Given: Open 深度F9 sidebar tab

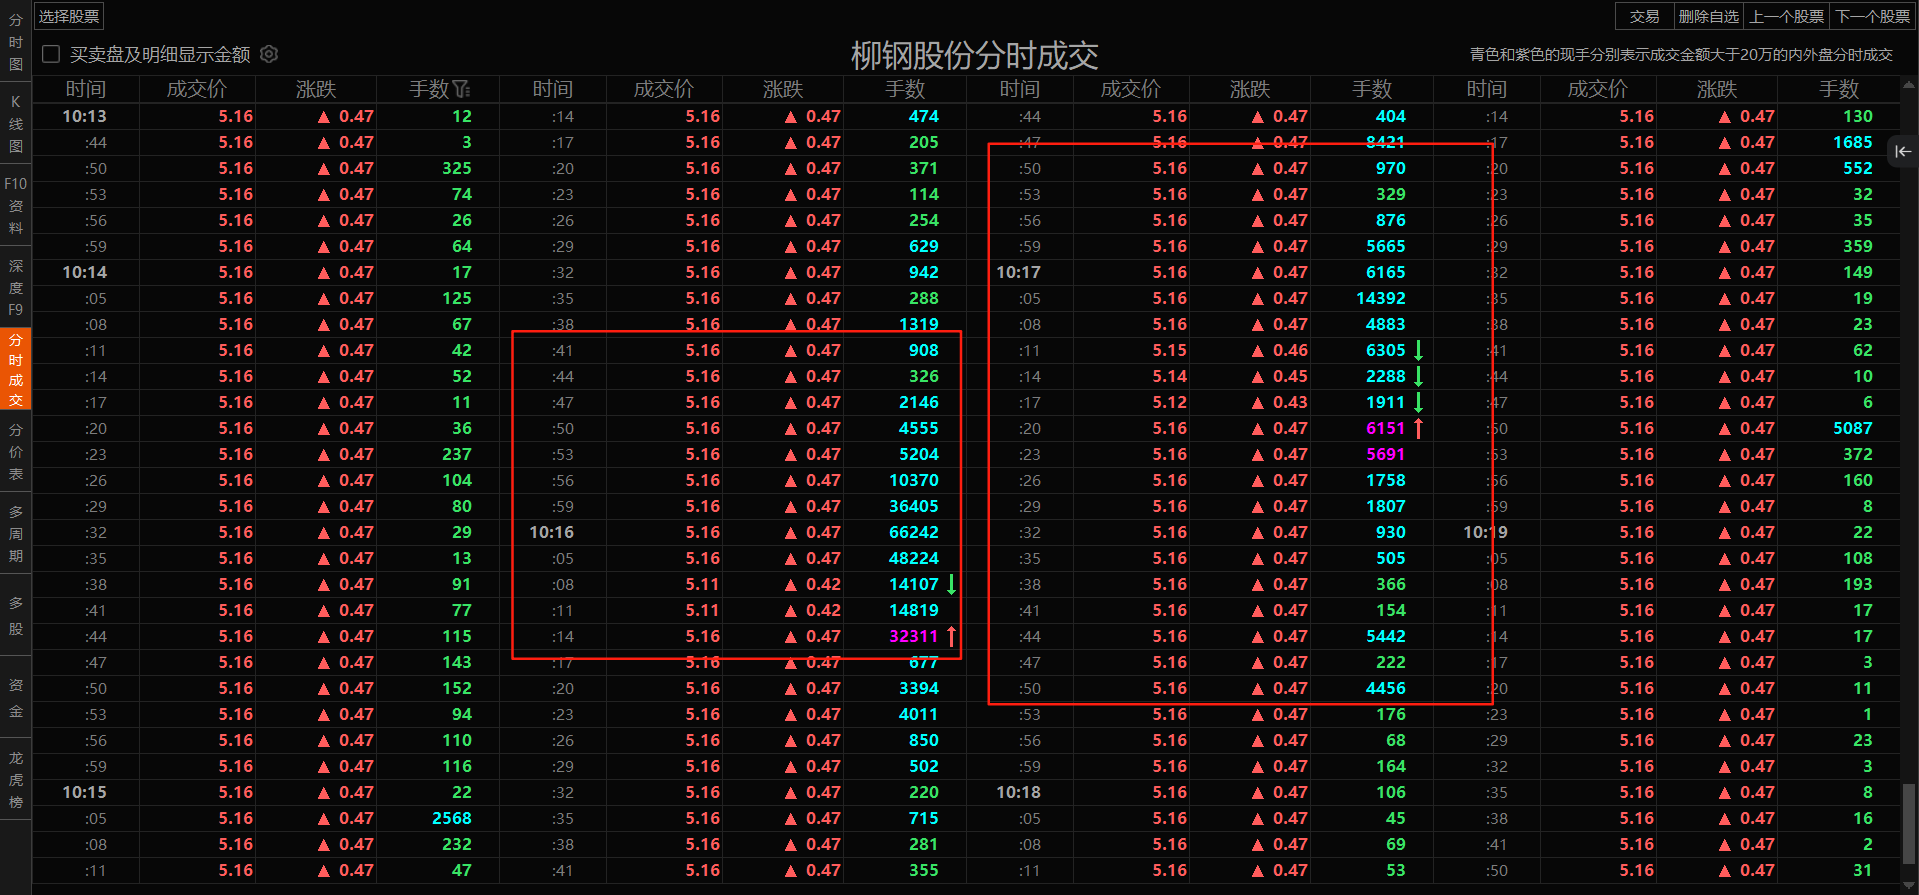Looking at the screenshot, I should tap(15, 288).
